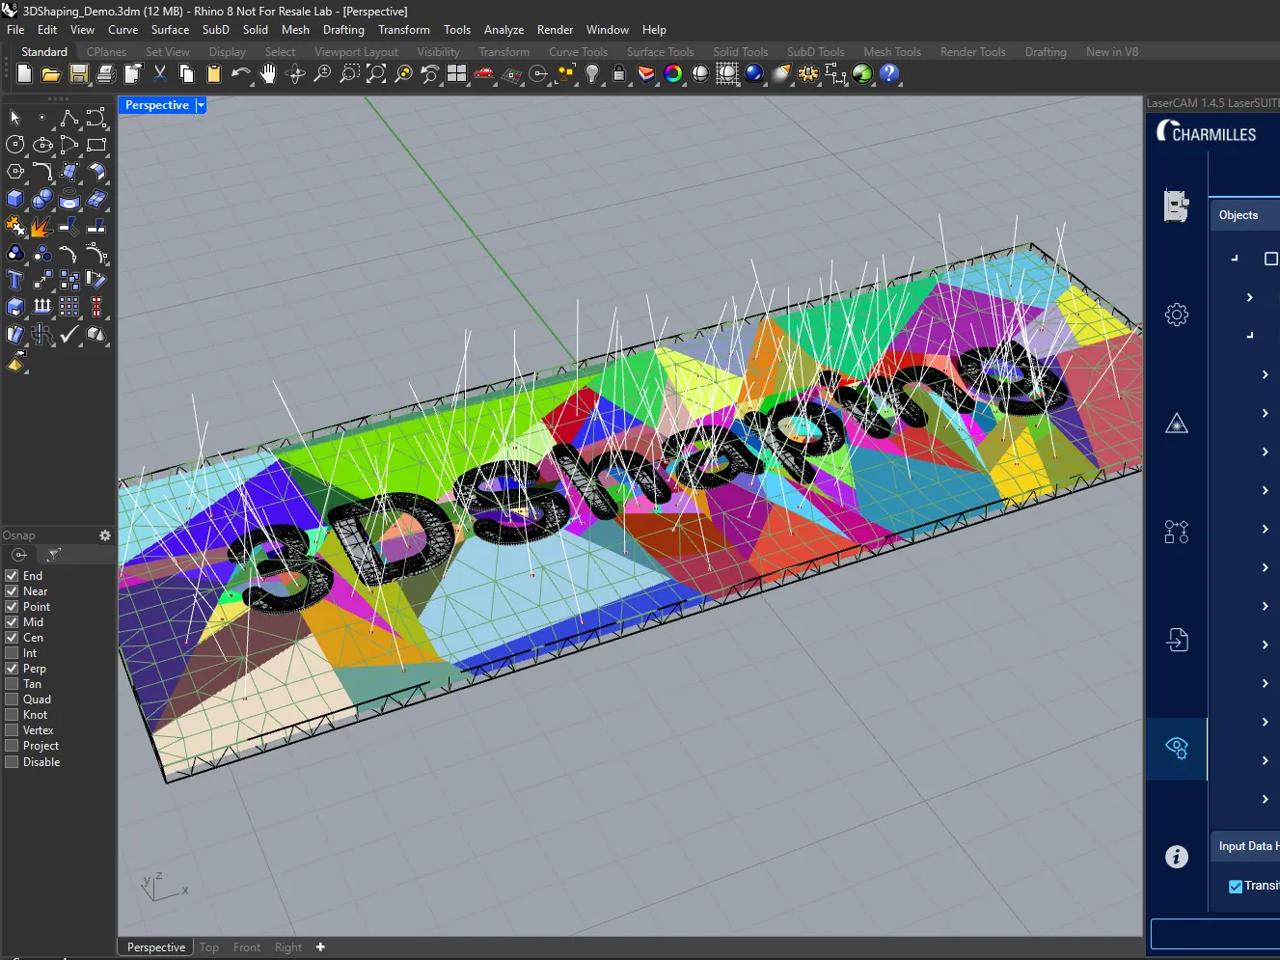1280x960 pixels.
Task: Select the arrow pointer tool in left toolbox
Action: 15,118
